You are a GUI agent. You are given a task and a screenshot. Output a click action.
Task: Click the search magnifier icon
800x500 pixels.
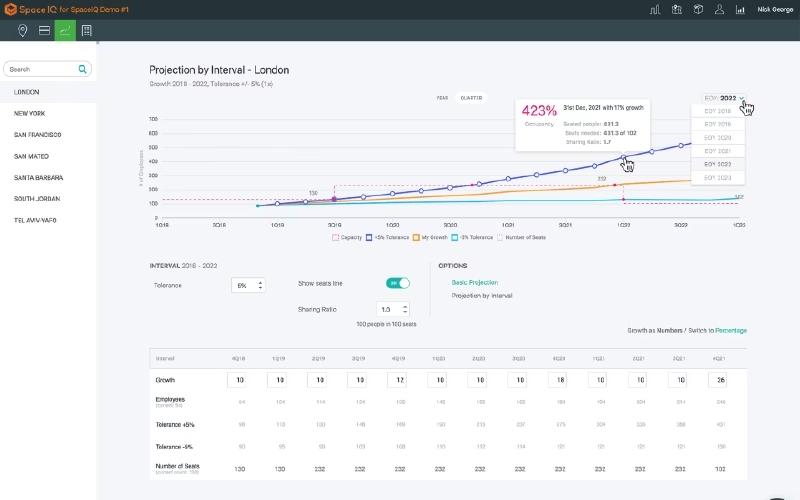83,69
